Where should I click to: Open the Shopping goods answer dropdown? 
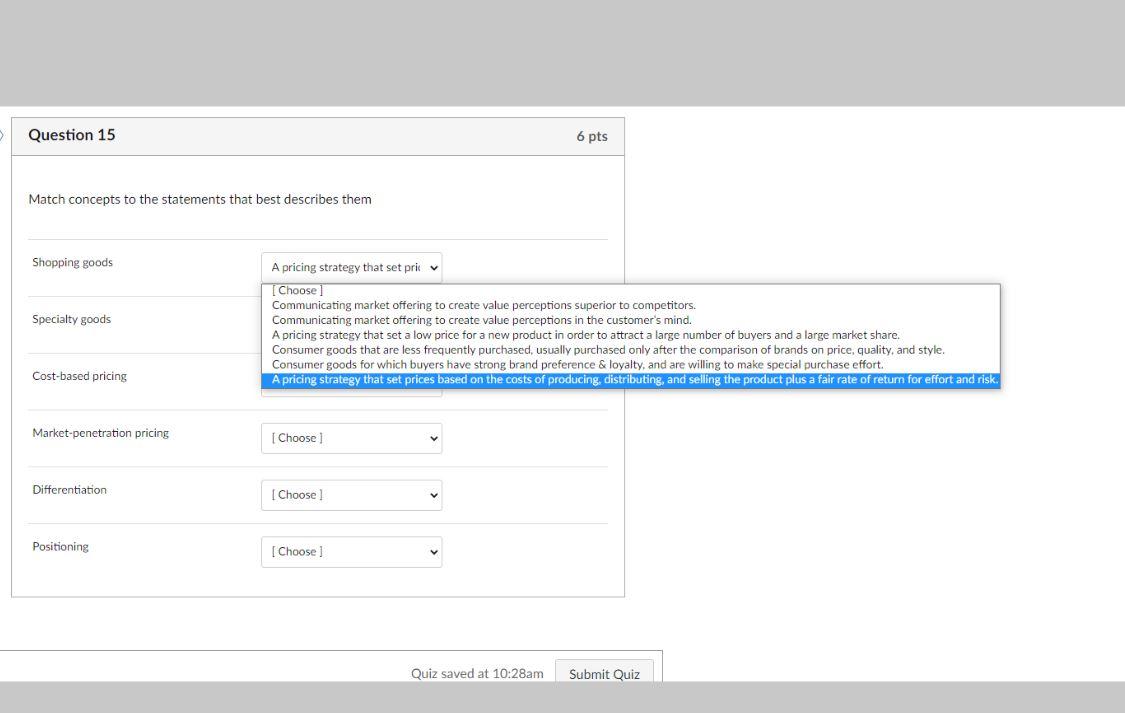[352, 268]
